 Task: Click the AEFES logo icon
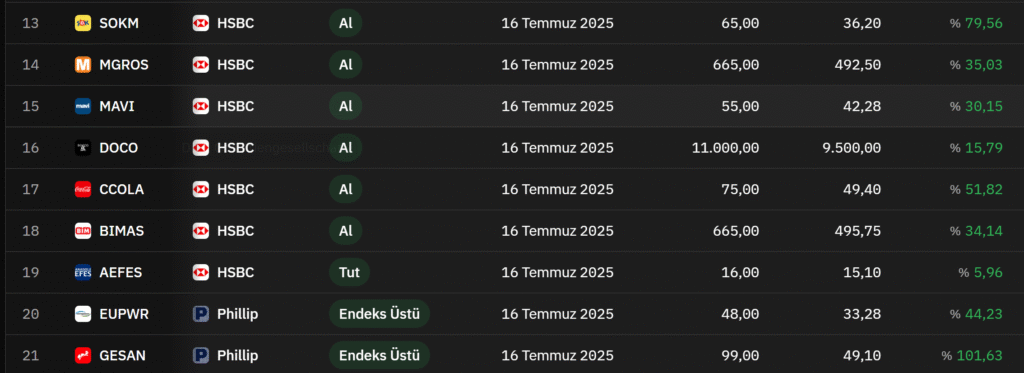click(x=83, y=272)
